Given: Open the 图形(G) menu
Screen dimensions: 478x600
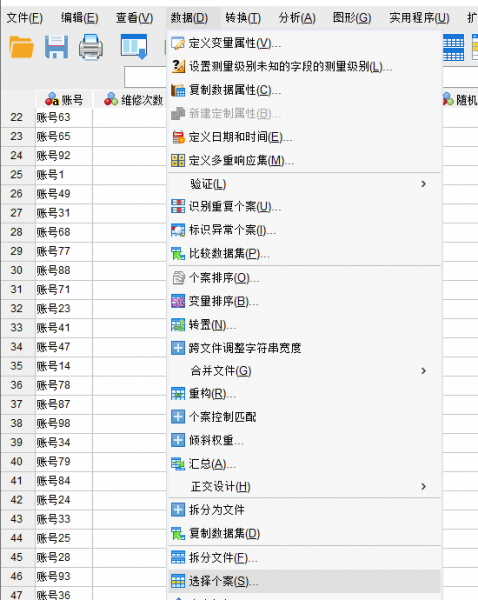Looking at the screenshot, I should (352, 18).
